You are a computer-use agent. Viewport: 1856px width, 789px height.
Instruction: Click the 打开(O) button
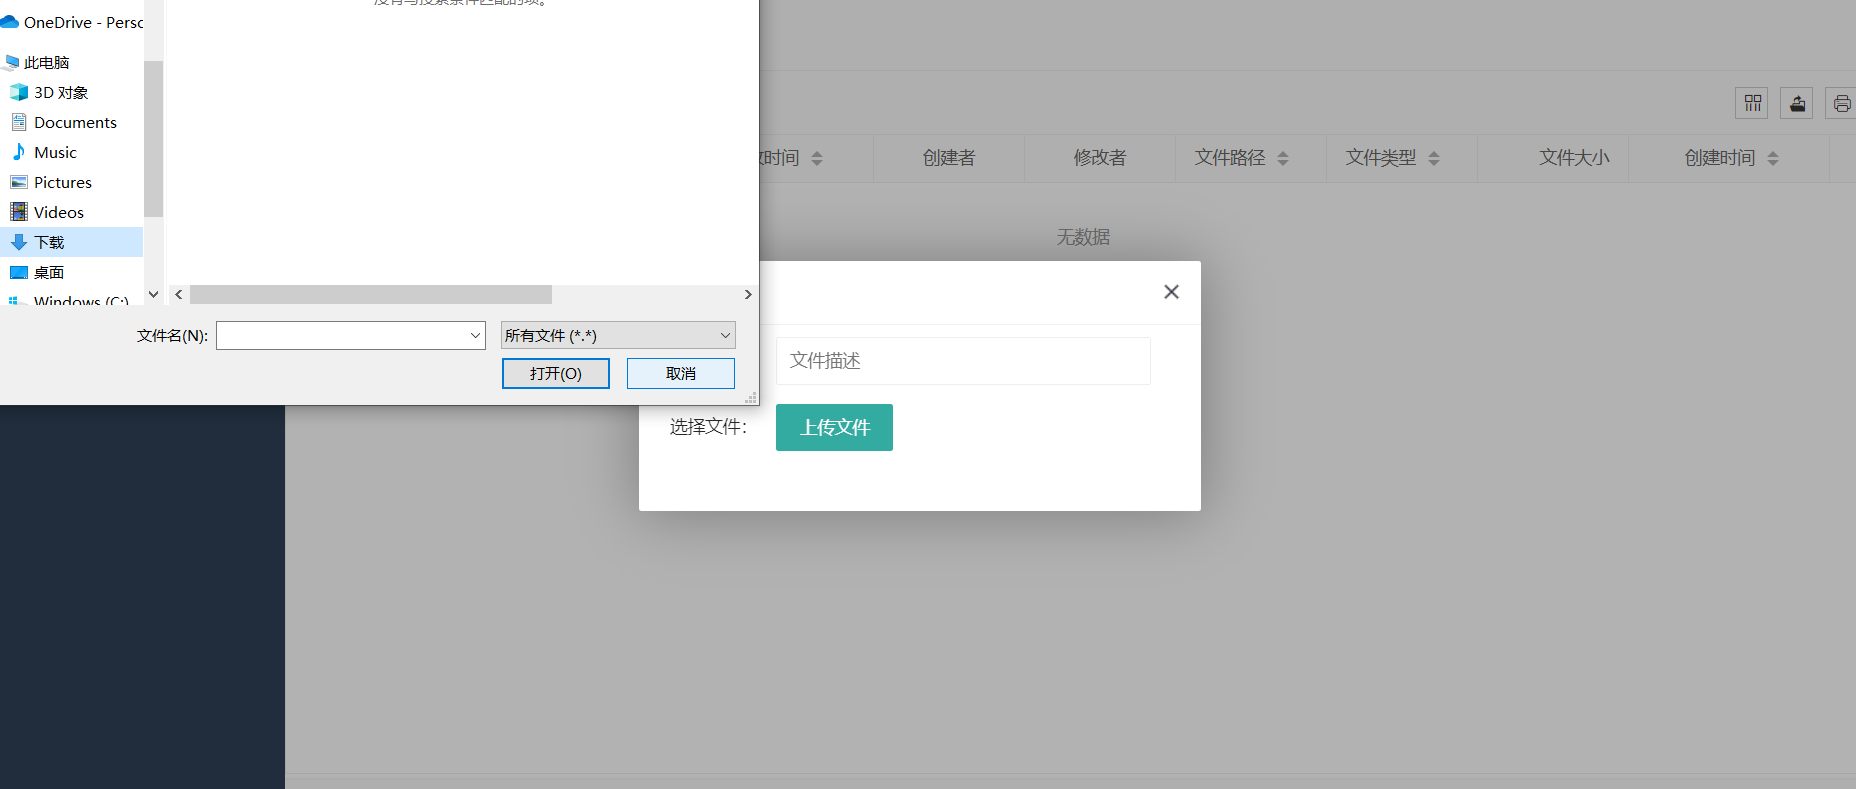click(x=556, y=373)
